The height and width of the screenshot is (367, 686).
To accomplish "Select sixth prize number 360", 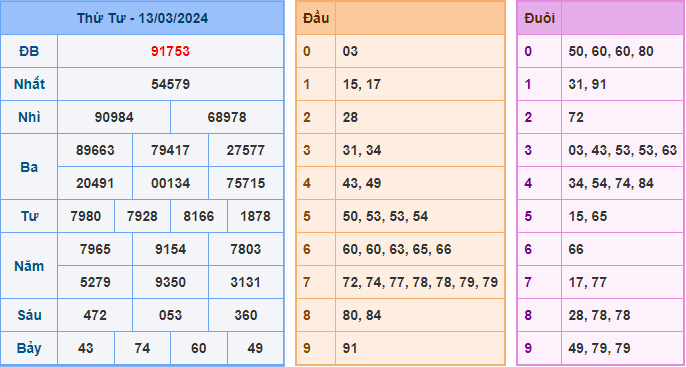I will (x=245, y=315).
